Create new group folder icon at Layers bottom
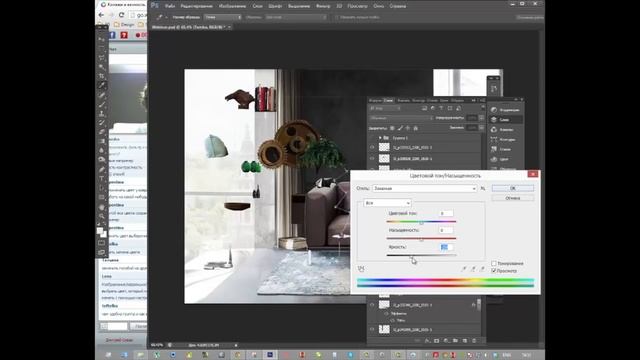 (455, 340)
